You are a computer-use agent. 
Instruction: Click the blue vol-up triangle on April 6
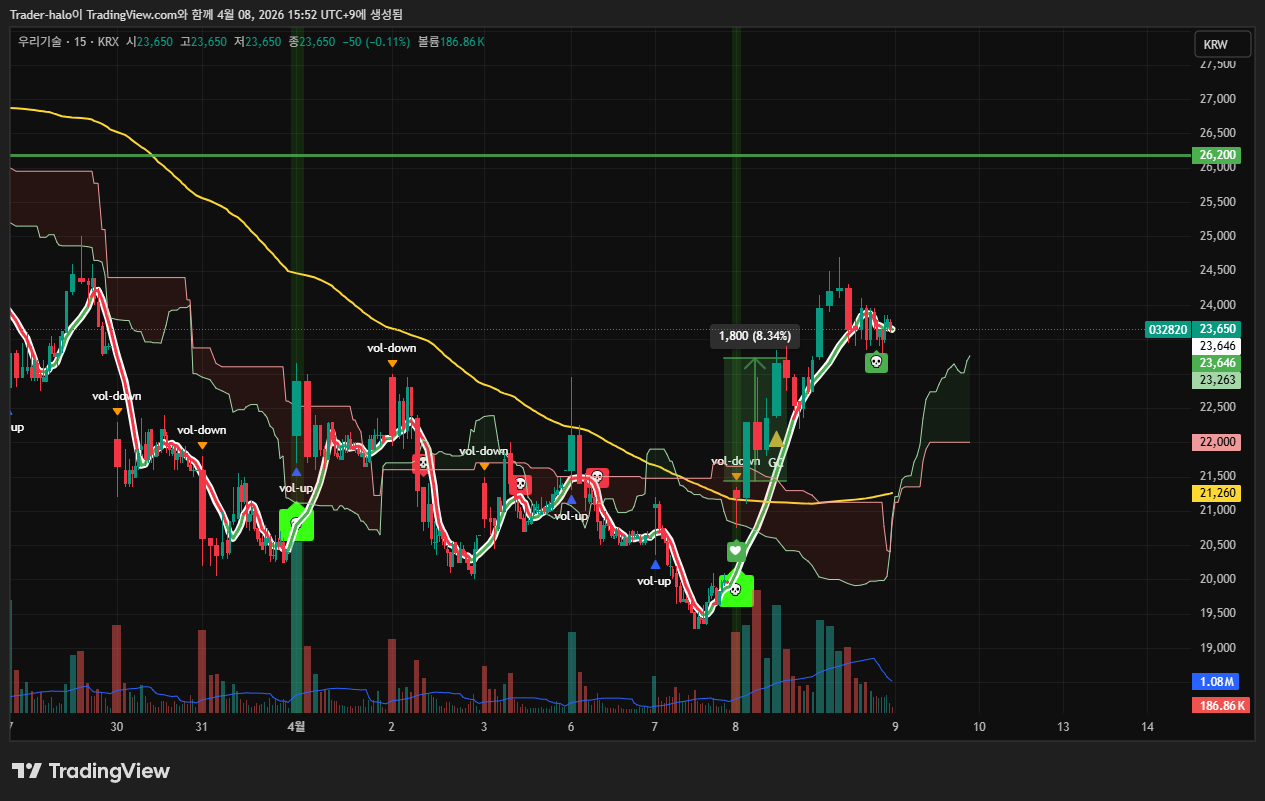[x=571, y=499]
